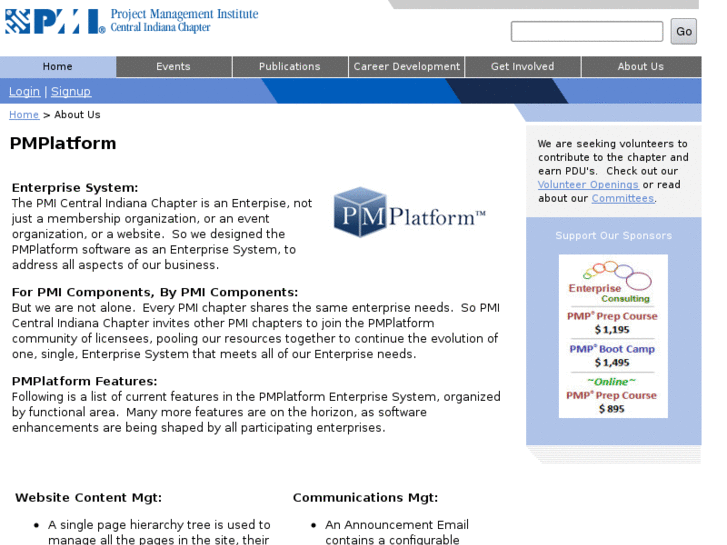727x545 pixels.
Task: Click the 'Enterprise System:' subheading
Action: pyautogui.click(x=75, y=188)
